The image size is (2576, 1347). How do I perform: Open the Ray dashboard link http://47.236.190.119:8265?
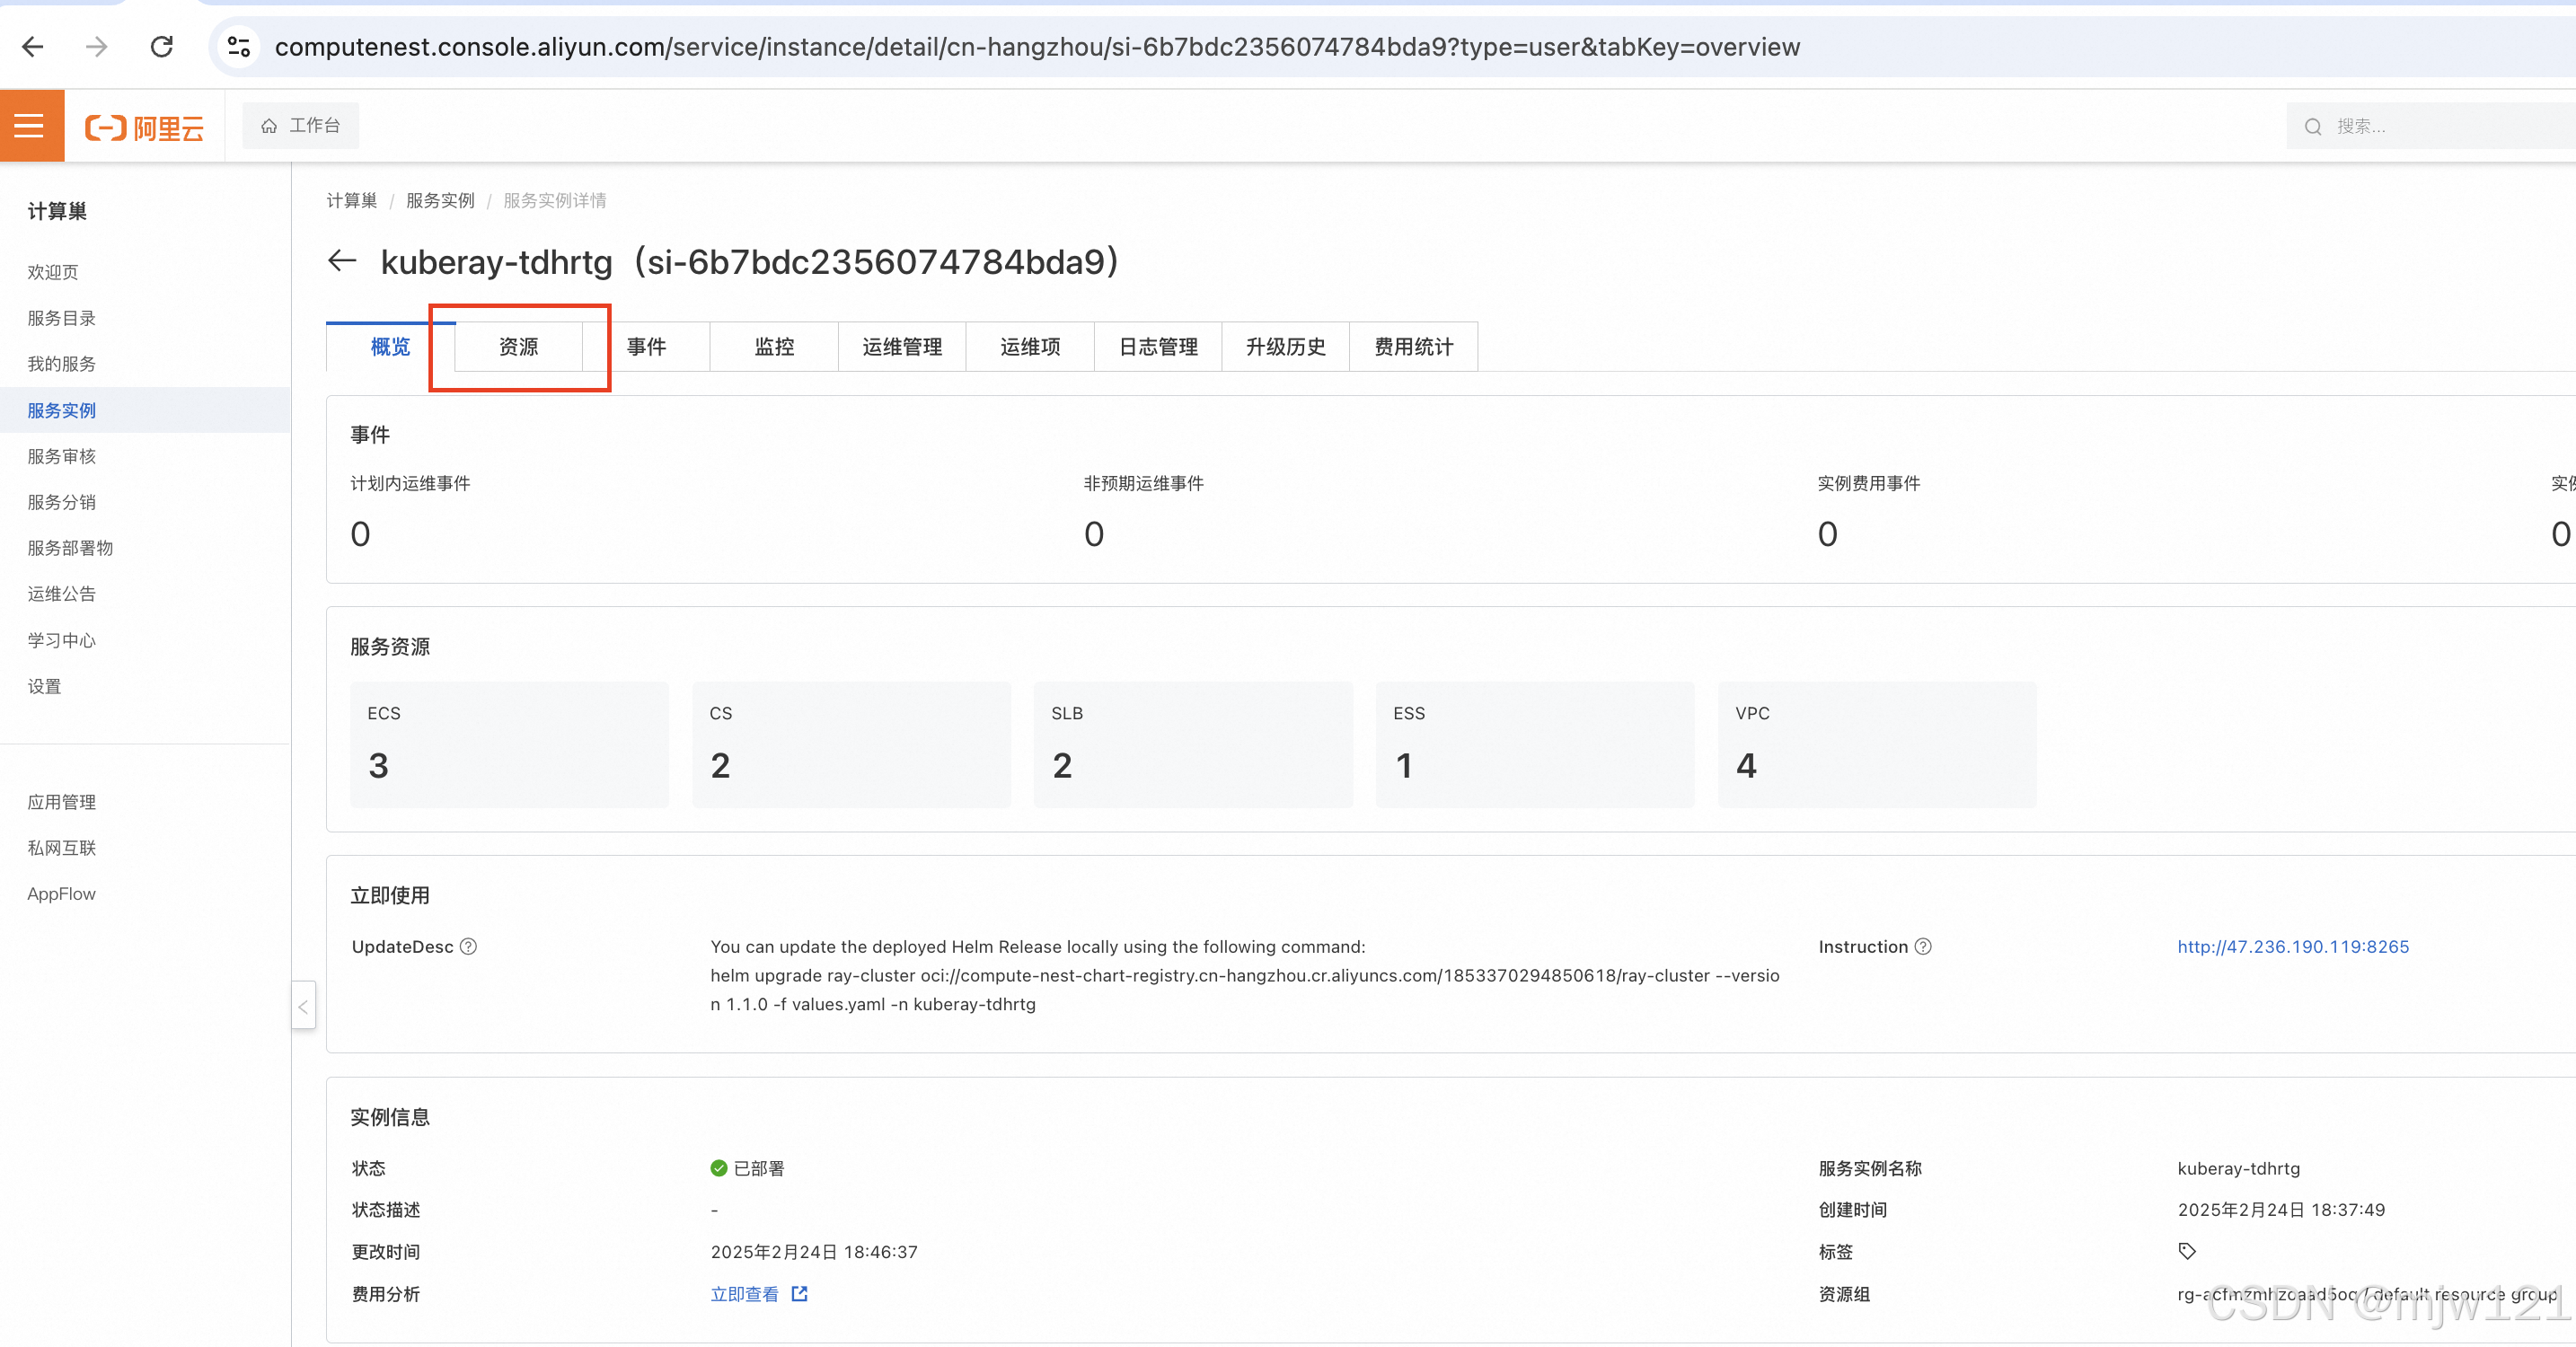[x=2292, y=946]
